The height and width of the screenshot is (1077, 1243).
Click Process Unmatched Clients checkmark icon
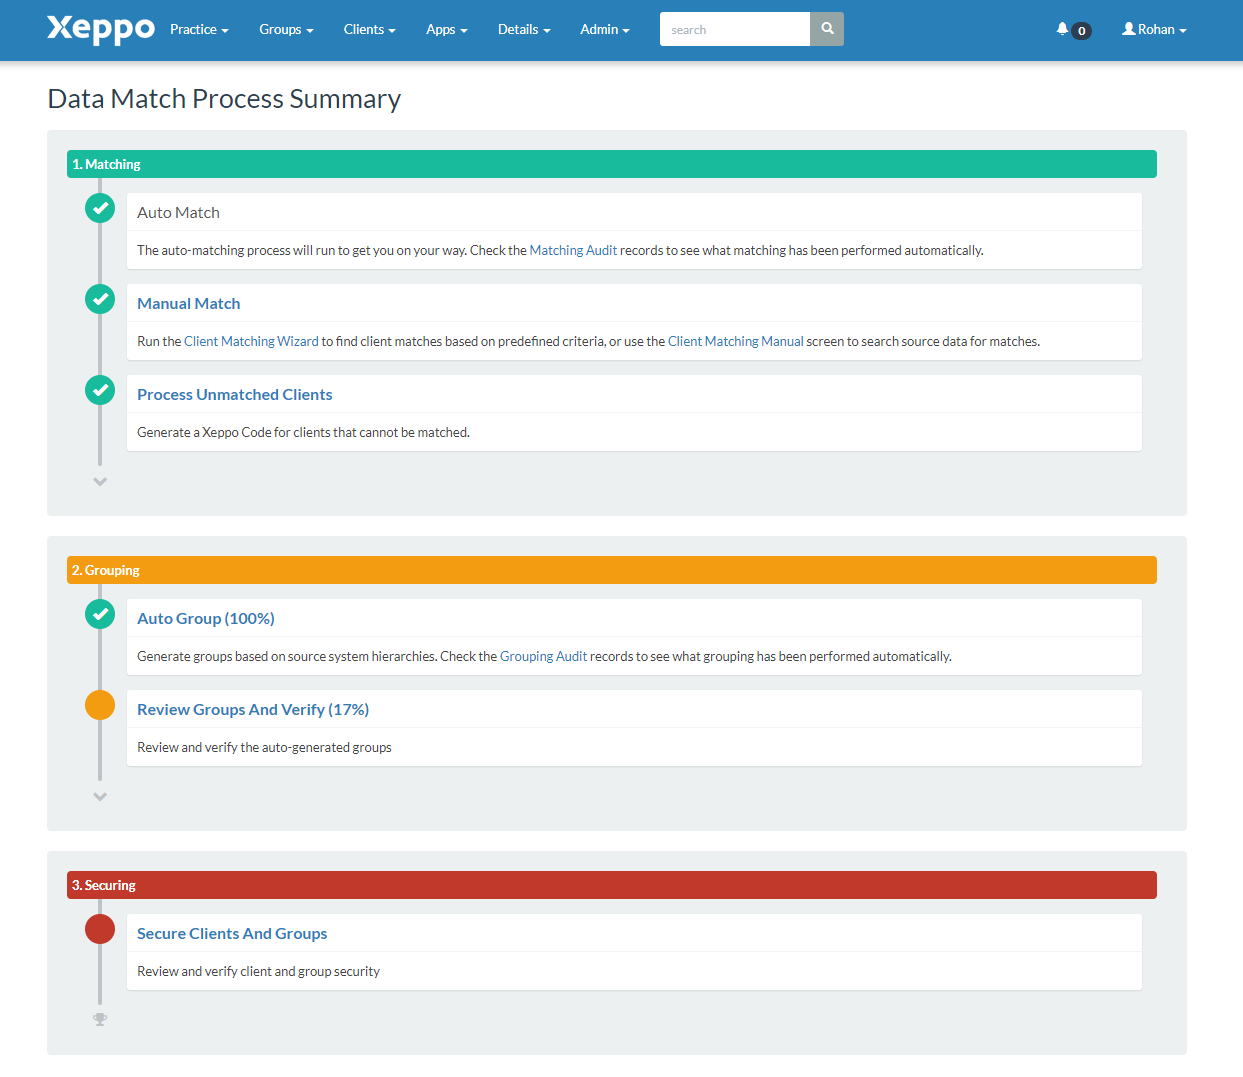(x=100, y=390)
